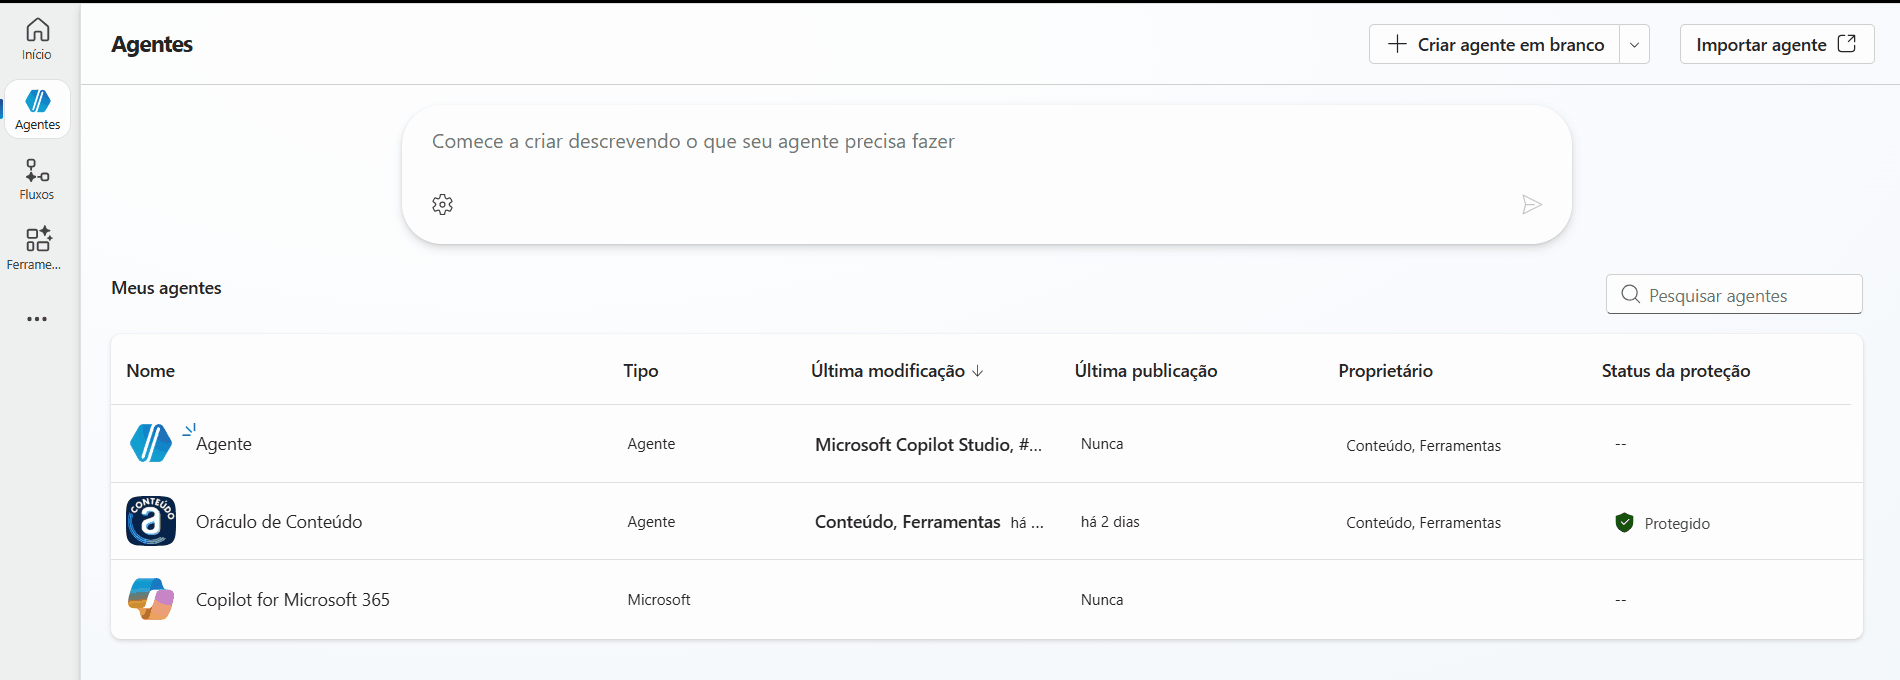The image size is (1900, 680).
Task: Show more sidebar options (three dots)
Action: (37, 319)
